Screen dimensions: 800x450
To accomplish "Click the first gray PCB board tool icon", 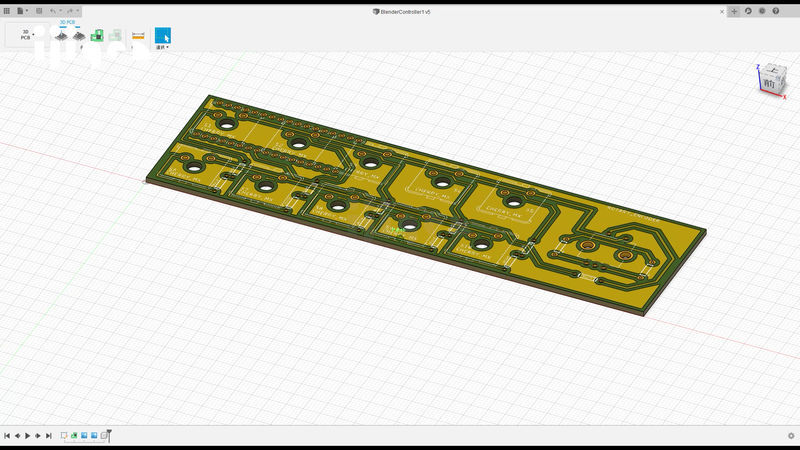I will click(x=61, y=36).
